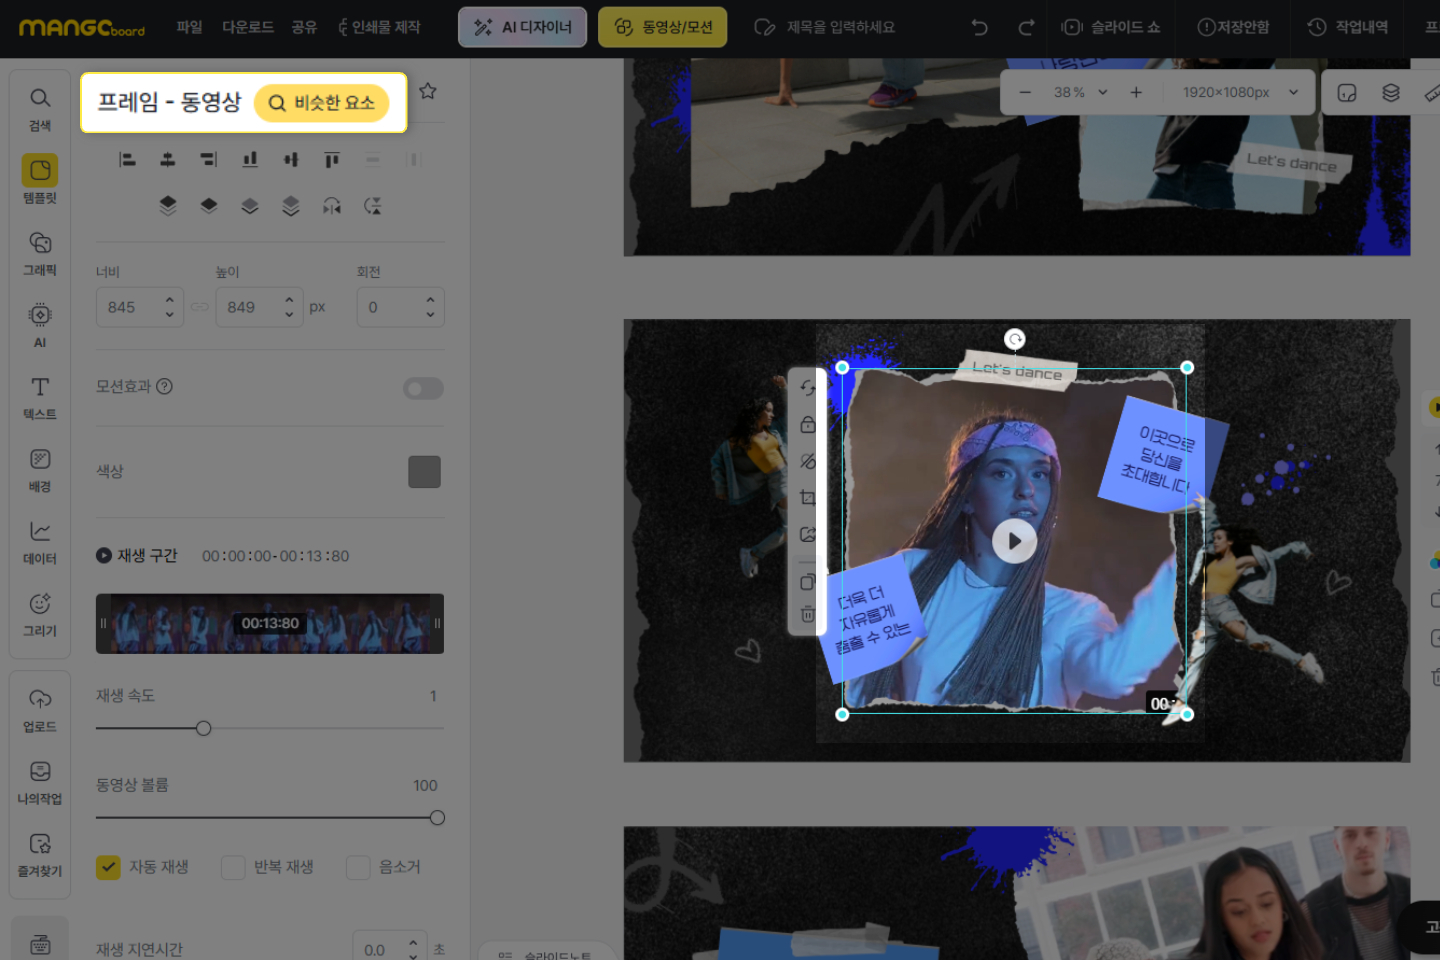Open the 파일 menu

tap(189, 27)
